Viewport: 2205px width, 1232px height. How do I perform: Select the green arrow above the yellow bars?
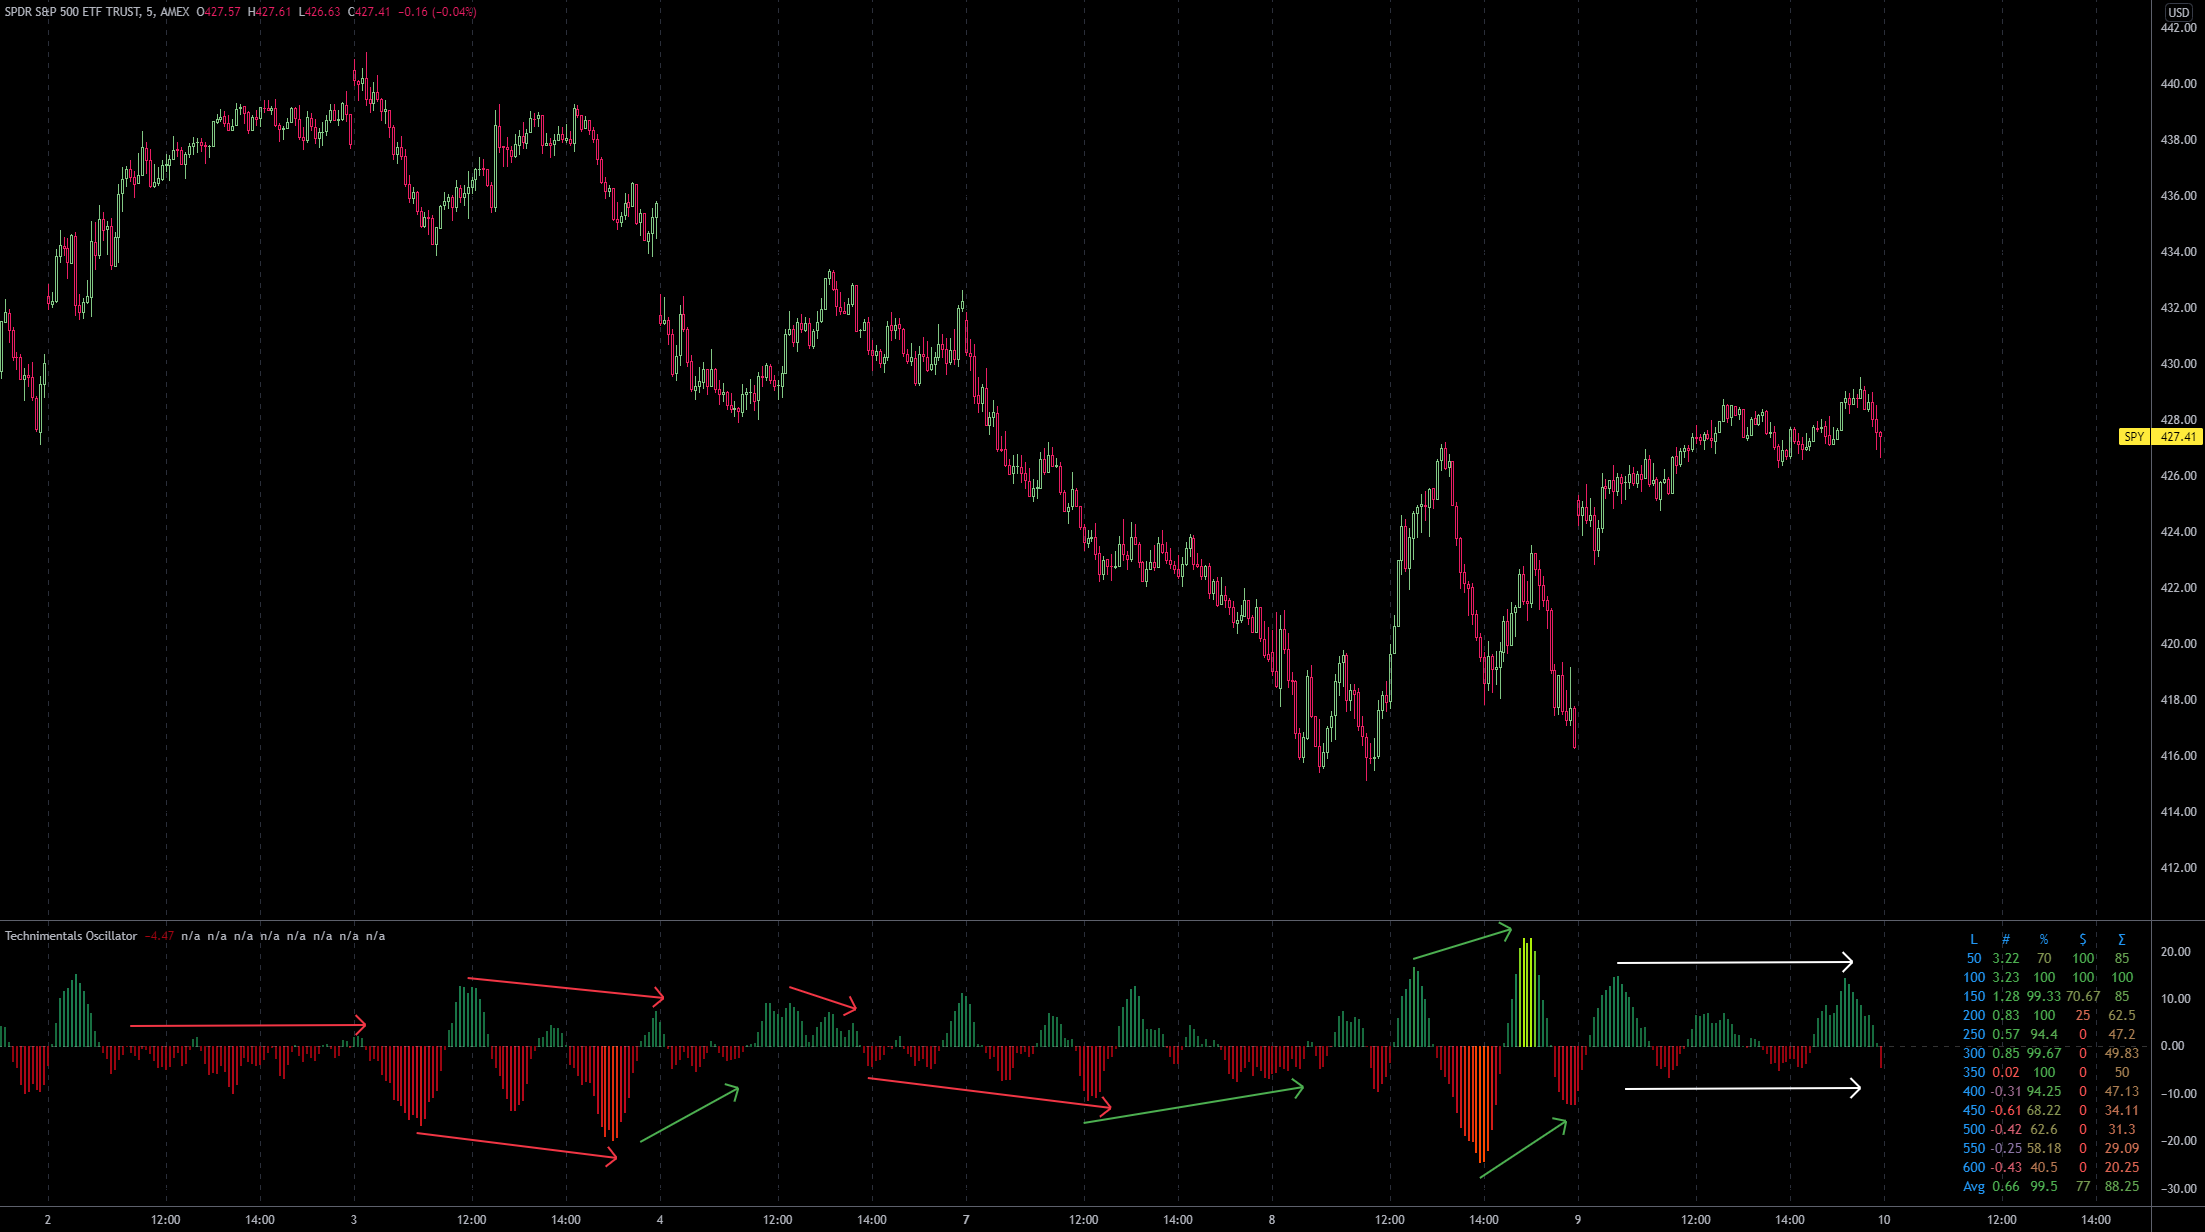click(1461, 945)
